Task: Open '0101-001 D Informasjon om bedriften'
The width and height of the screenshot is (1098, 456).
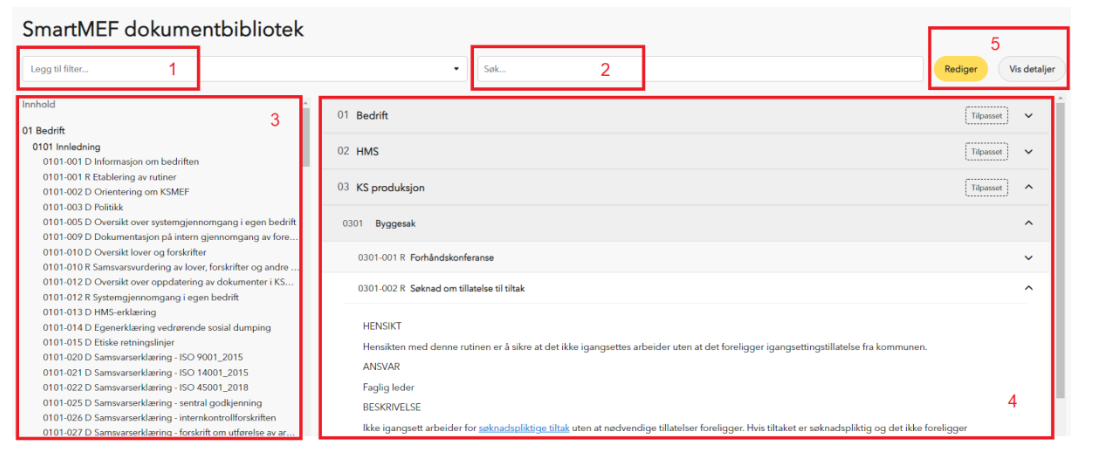Action: click(120, 162)
